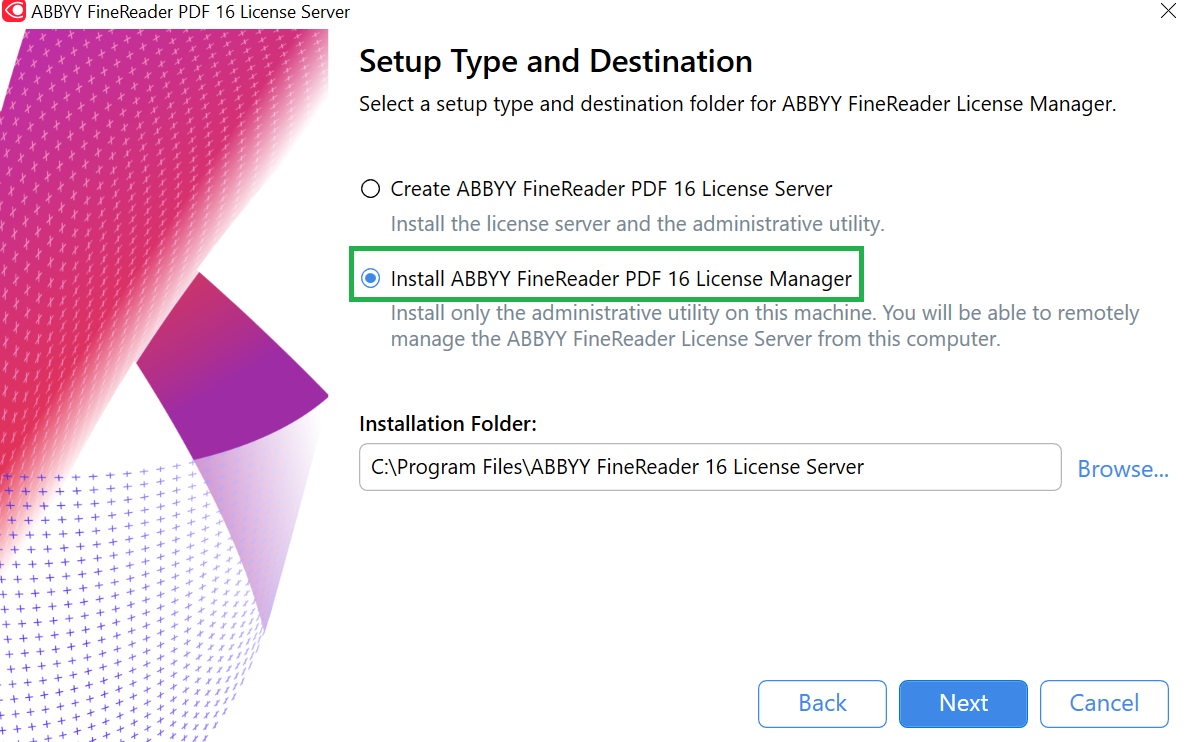Click the 'Install the license server' description text
Viewport: 1189px width, 742px height.
(x=637, y=224)
